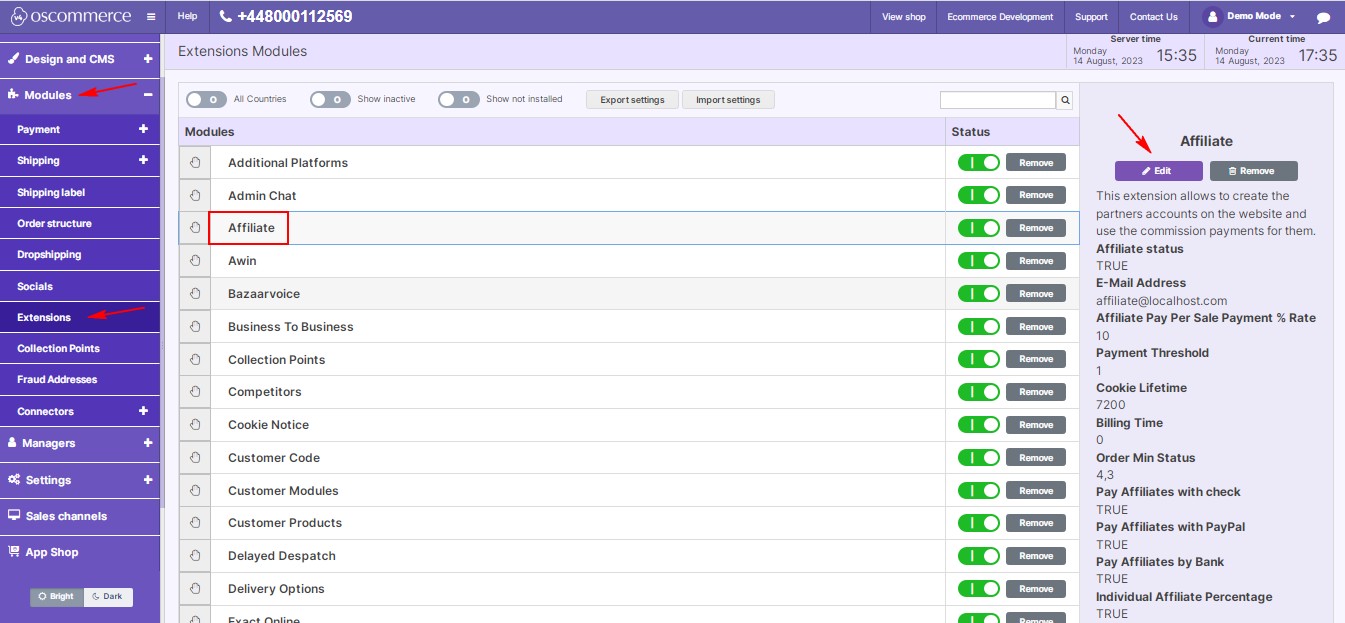Click the drag handle for Competitors row

(195, 392)
